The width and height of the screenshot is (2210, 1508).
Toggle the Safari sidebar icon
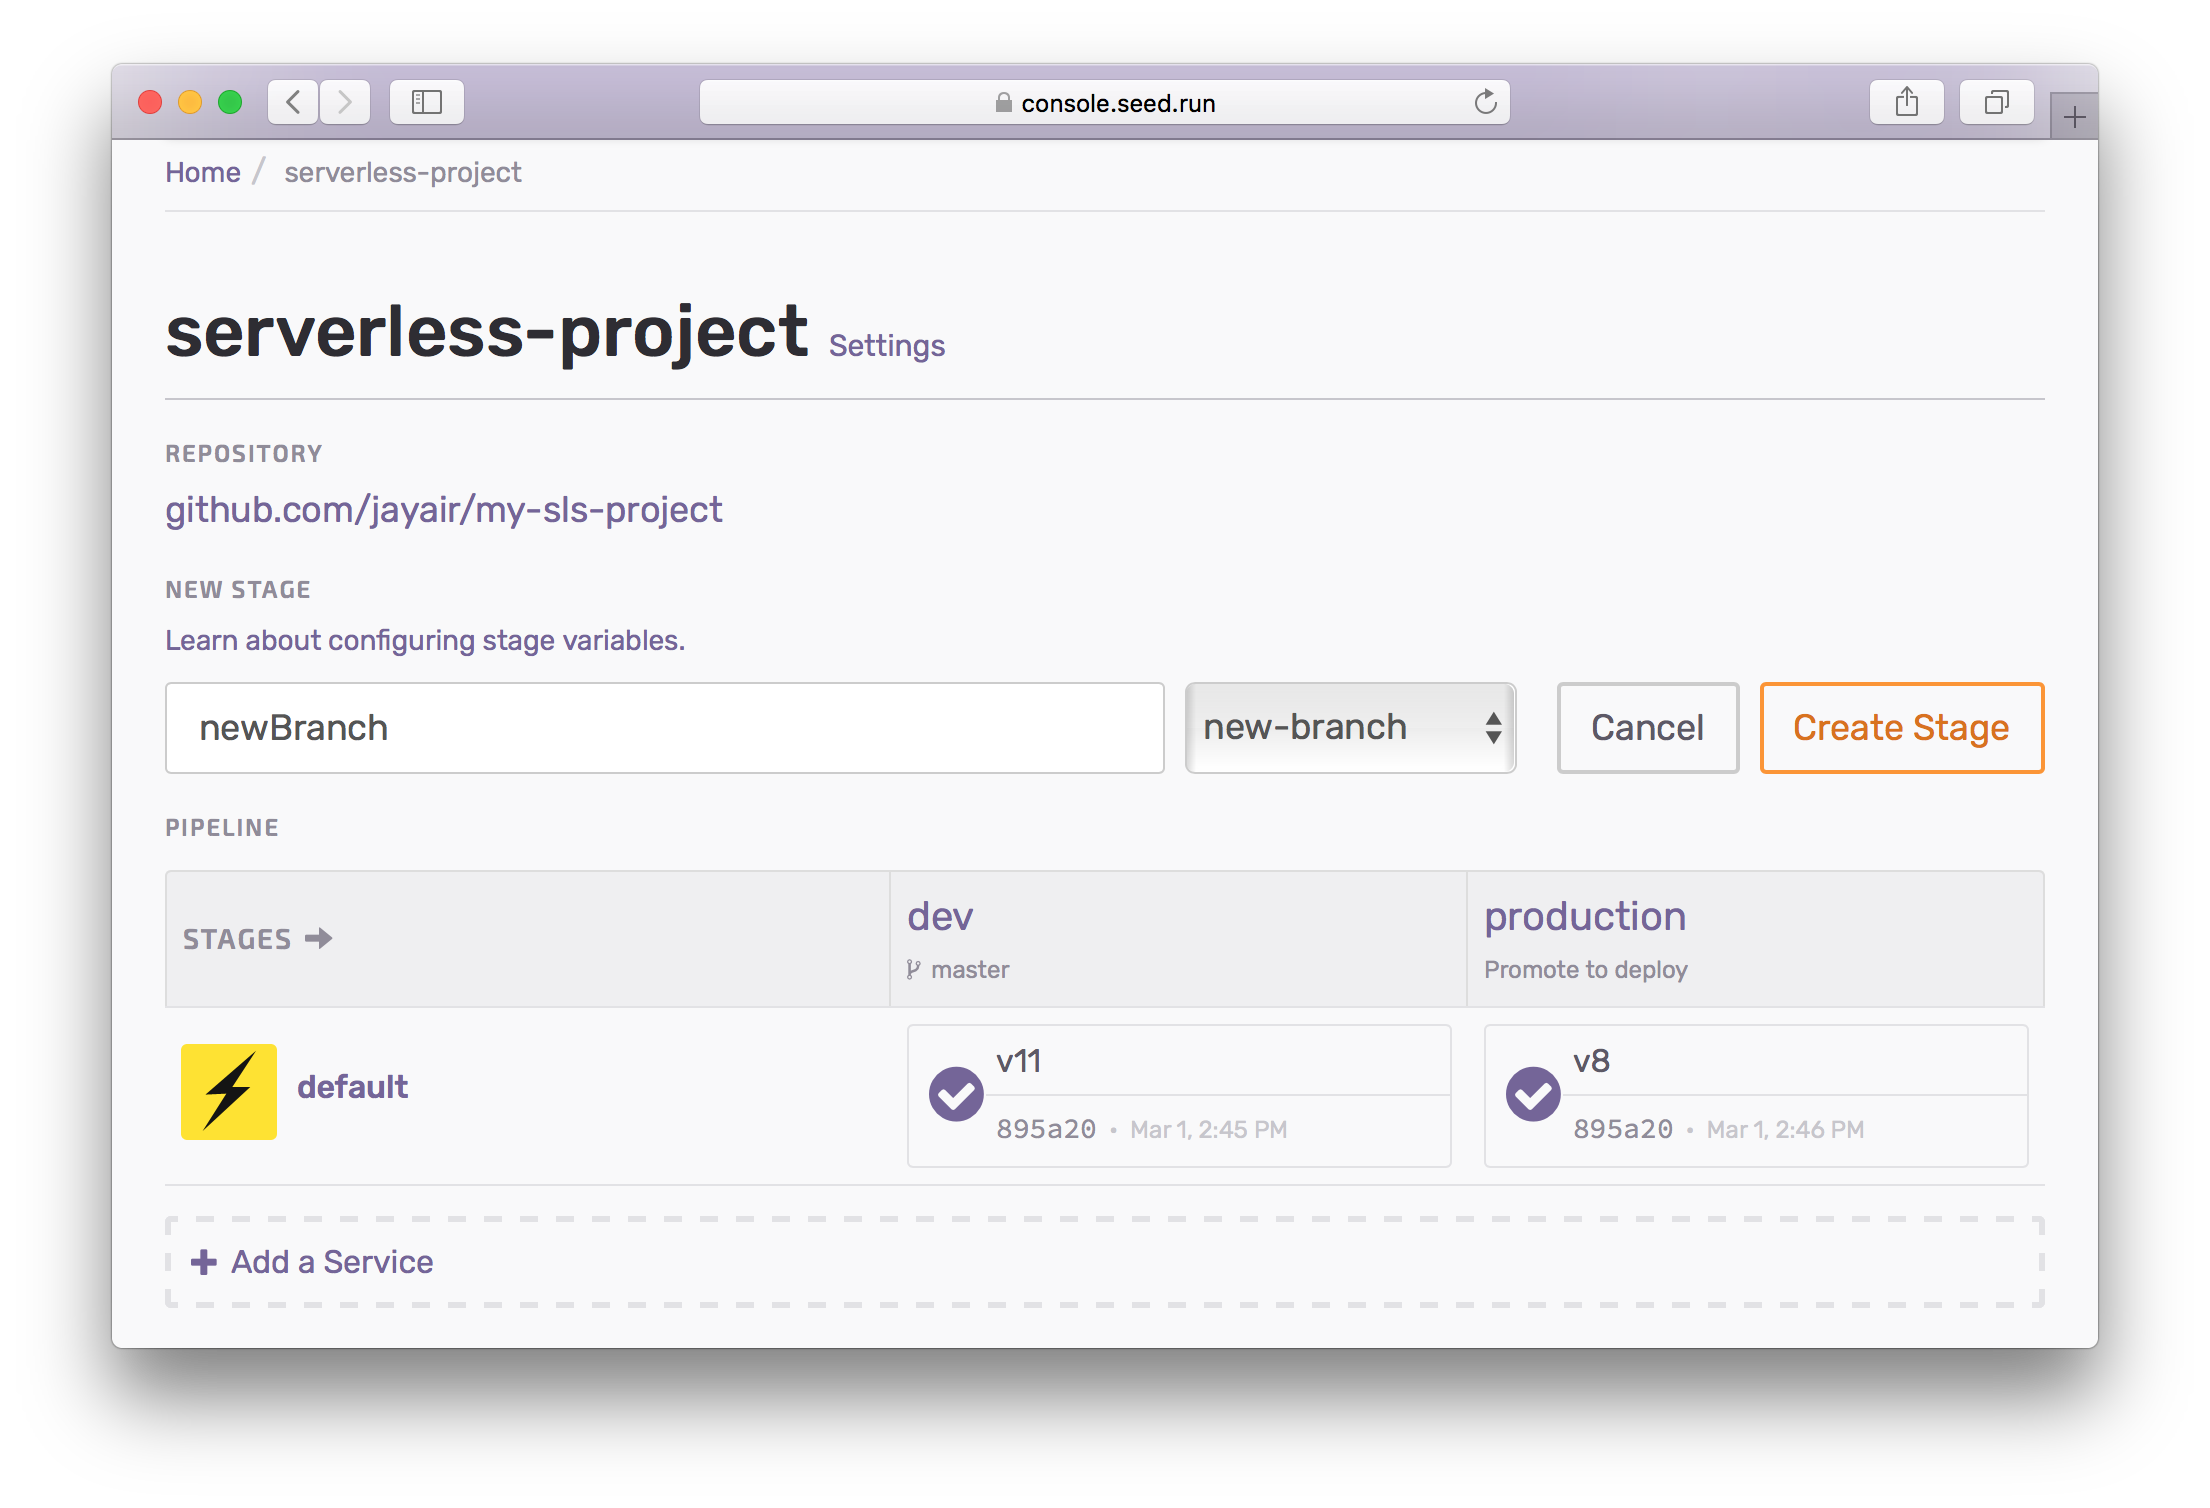tap(427, 102)
